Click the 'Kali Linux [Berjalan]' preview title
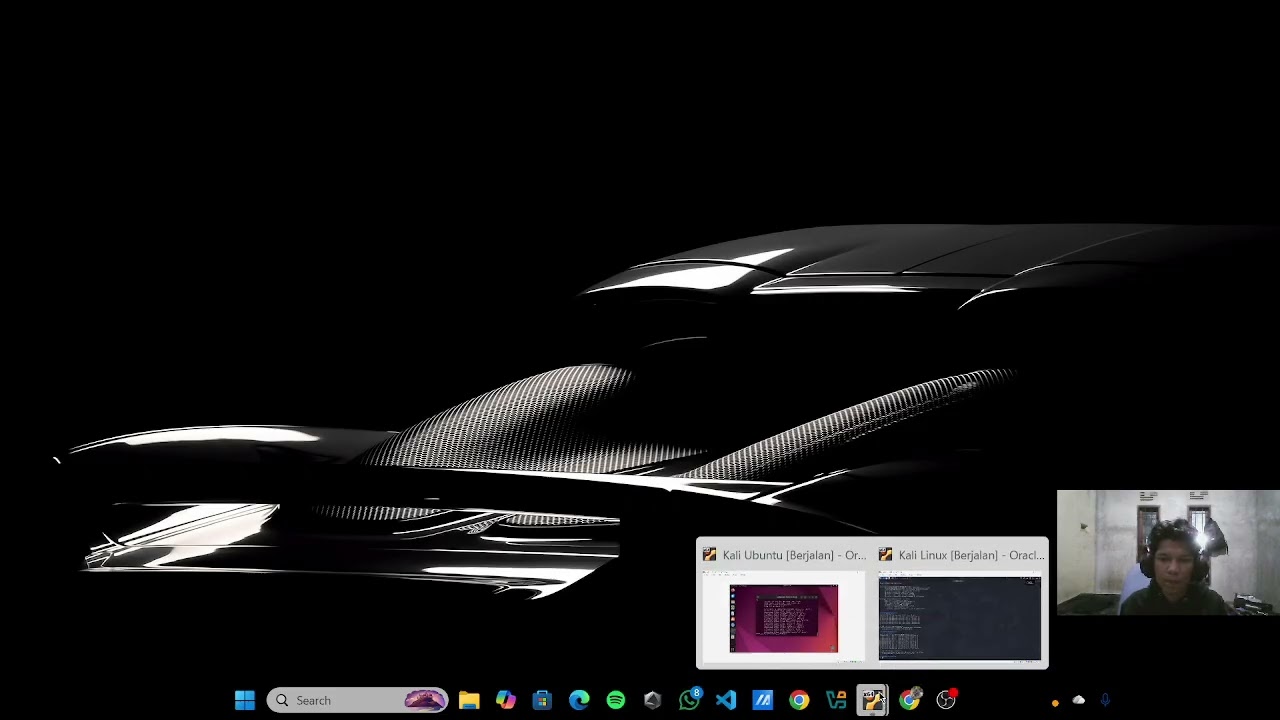 (970, 555)
